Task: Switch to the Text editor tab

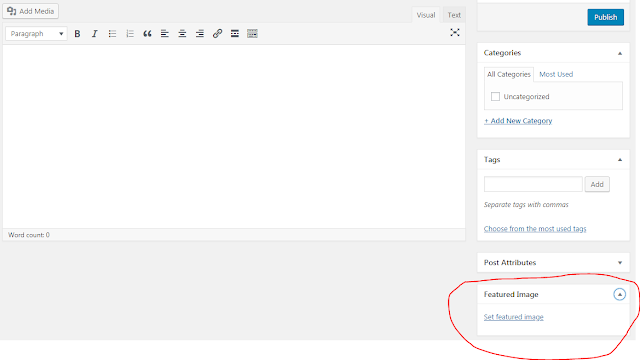Action: [454, 15]
